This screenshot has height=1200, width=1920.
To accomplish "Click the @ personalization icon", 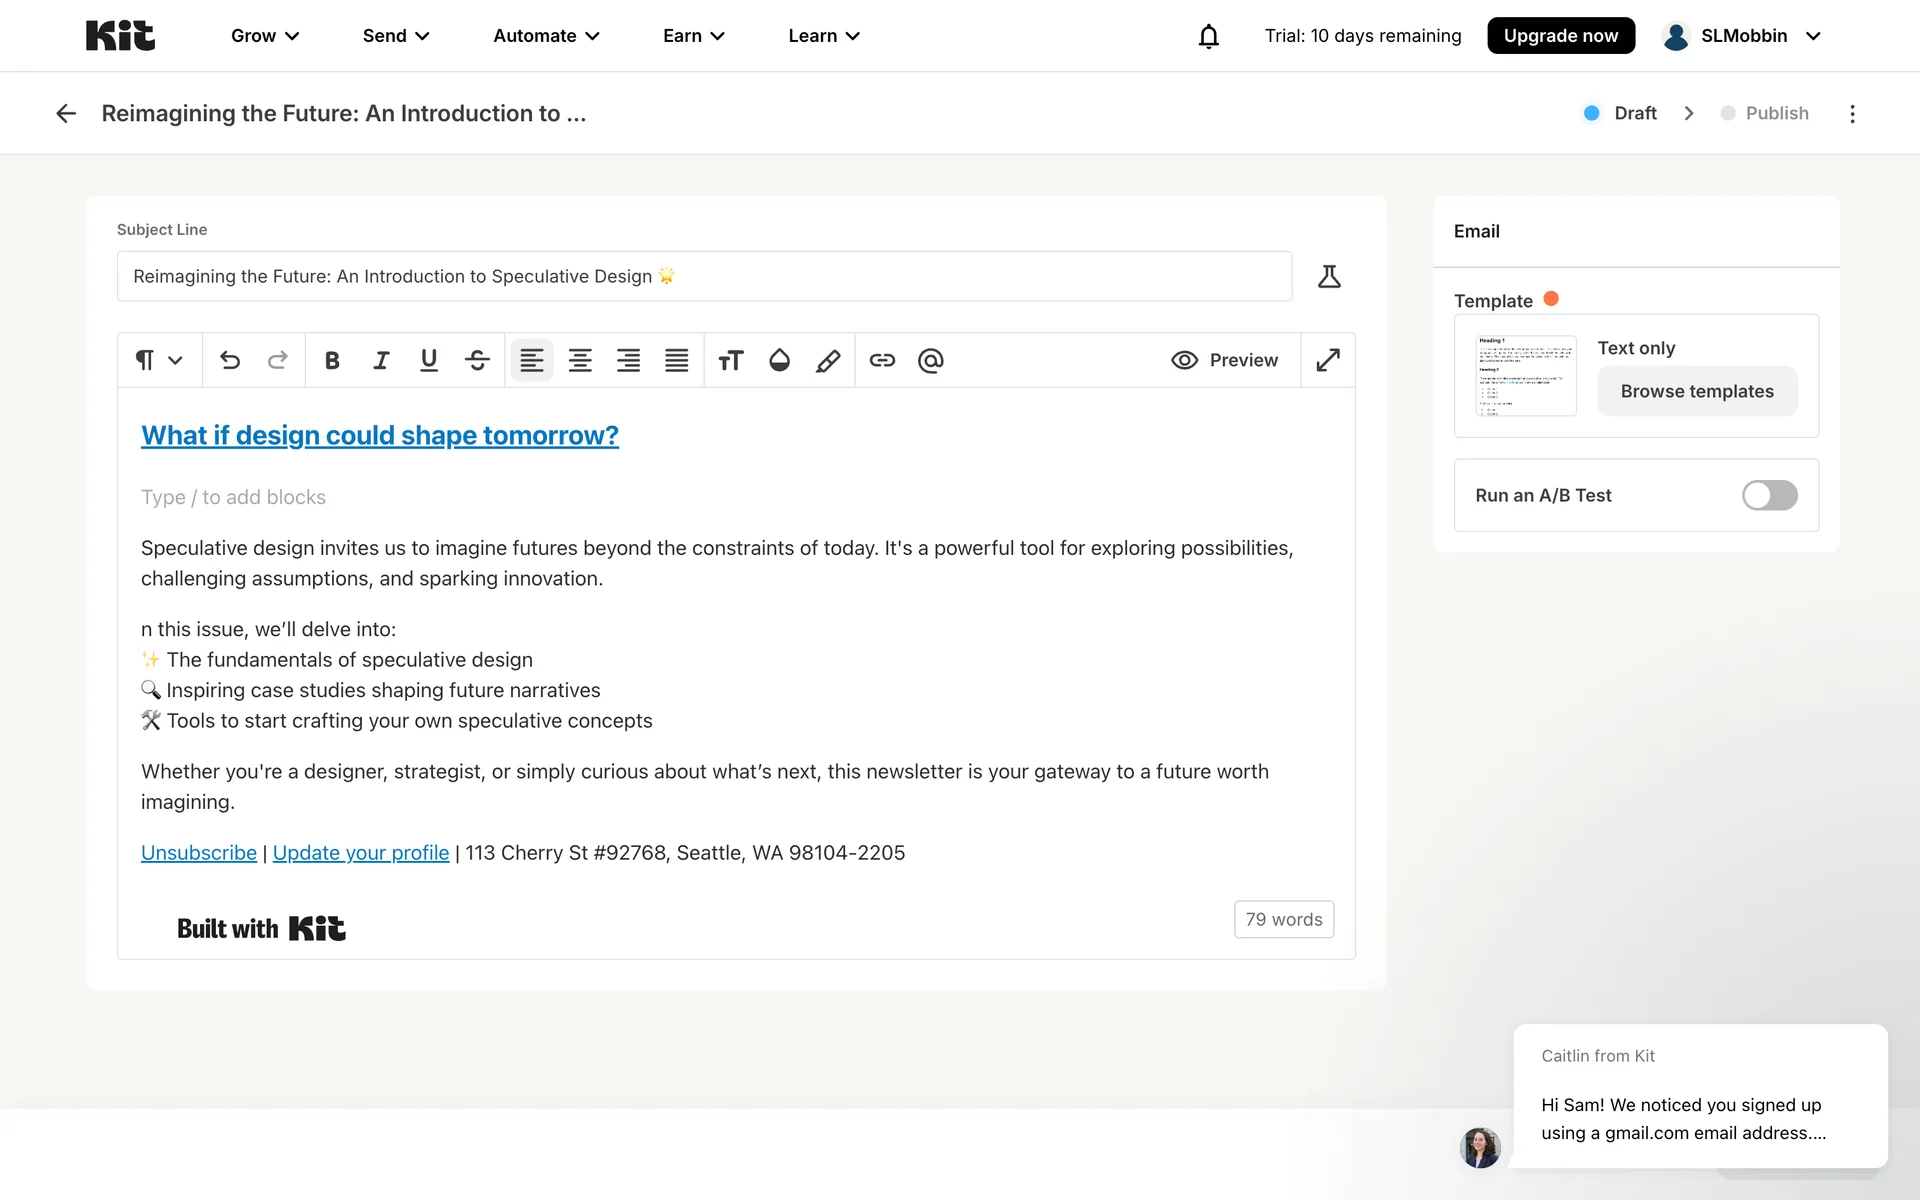I will (930, 360).
